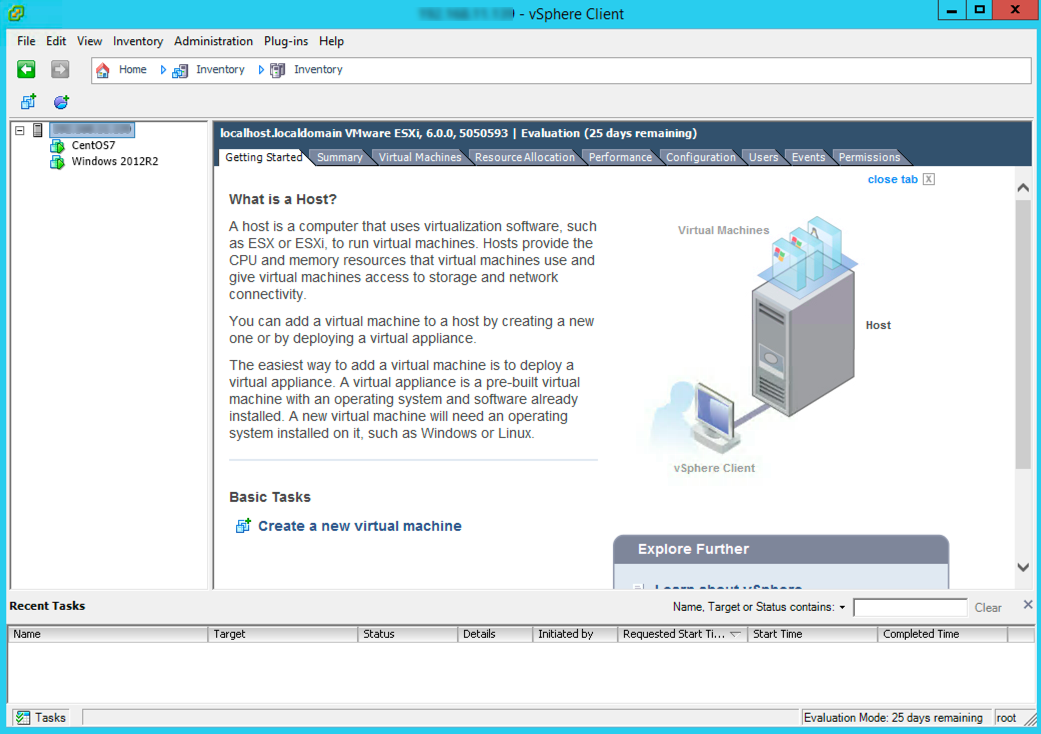Click the recent tasks filter text field

coord(910,607)
